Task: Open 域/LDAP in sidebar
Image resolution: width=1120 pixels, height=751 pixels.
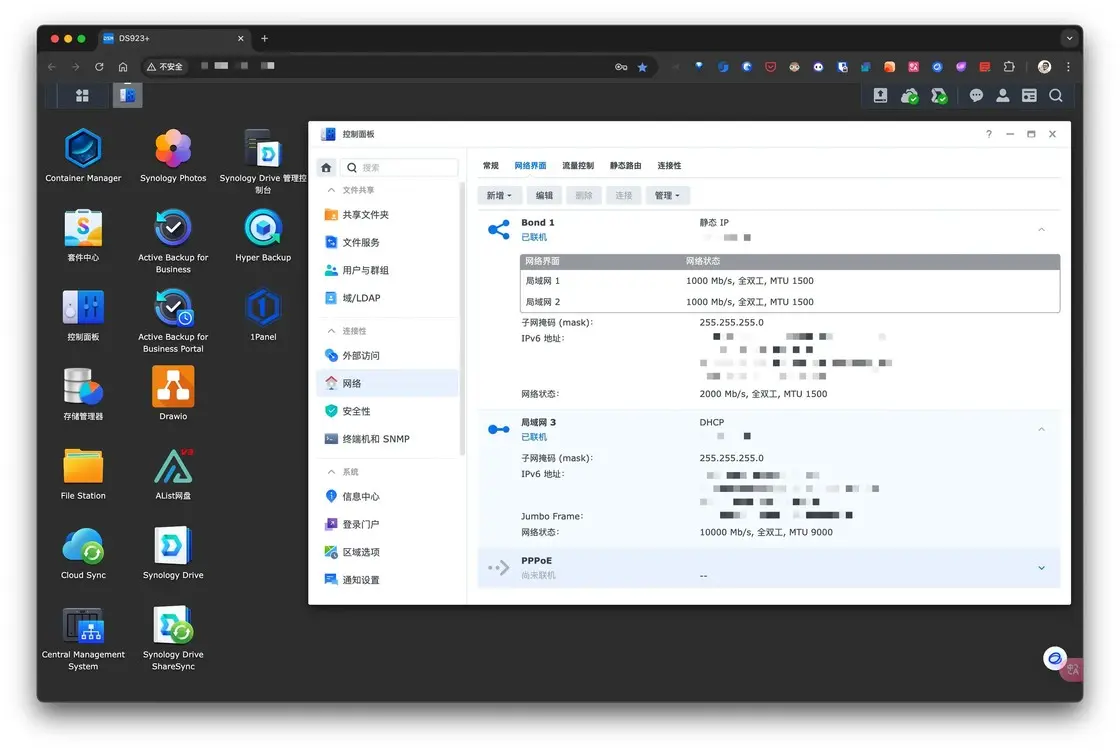Action: click(x=387, y=298)
